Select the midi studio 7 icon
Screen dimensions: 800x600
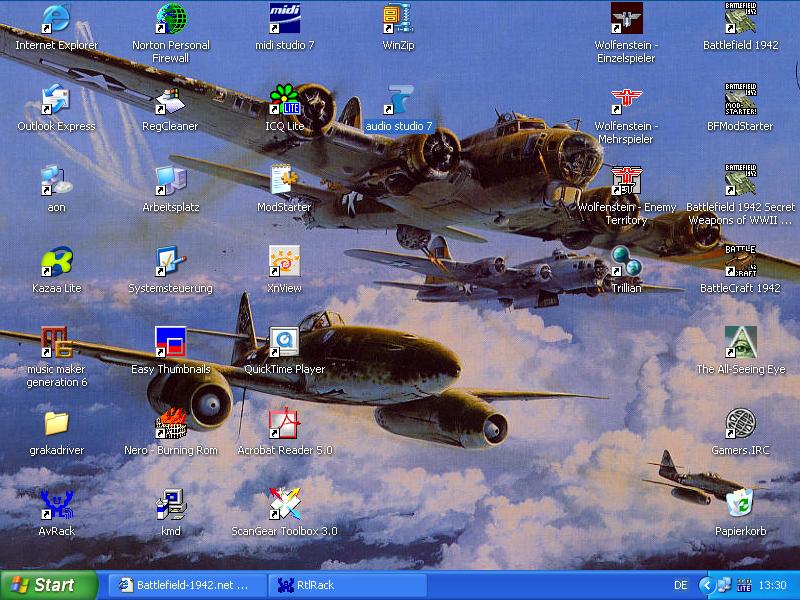pyautogui.click(x=285, y=19)
